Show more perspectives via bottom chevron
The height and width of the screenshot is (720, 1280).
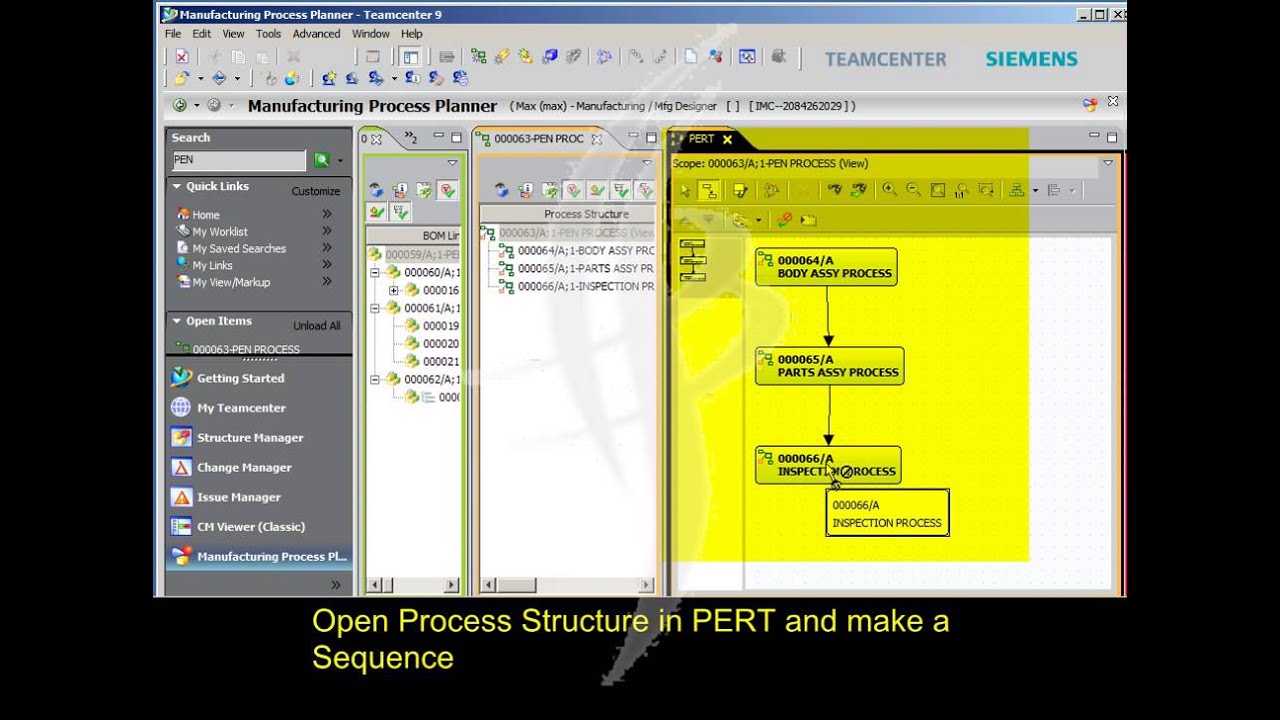[336, 585]
